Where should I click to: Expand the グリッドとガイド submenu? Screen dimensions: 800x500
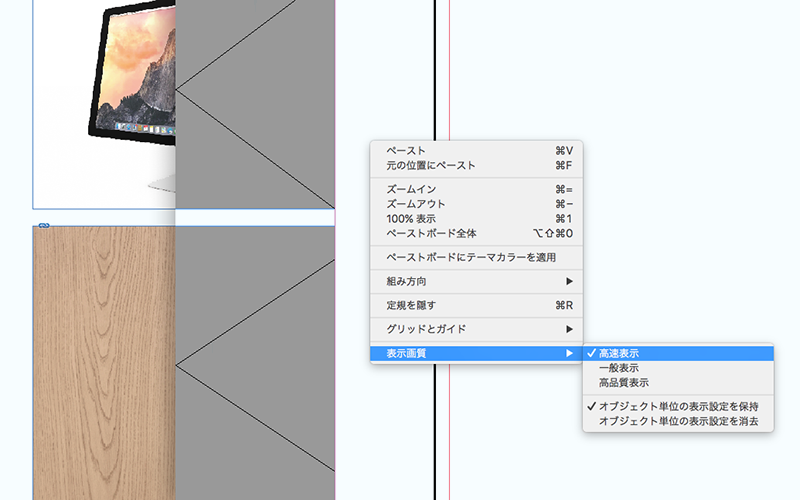477,330
